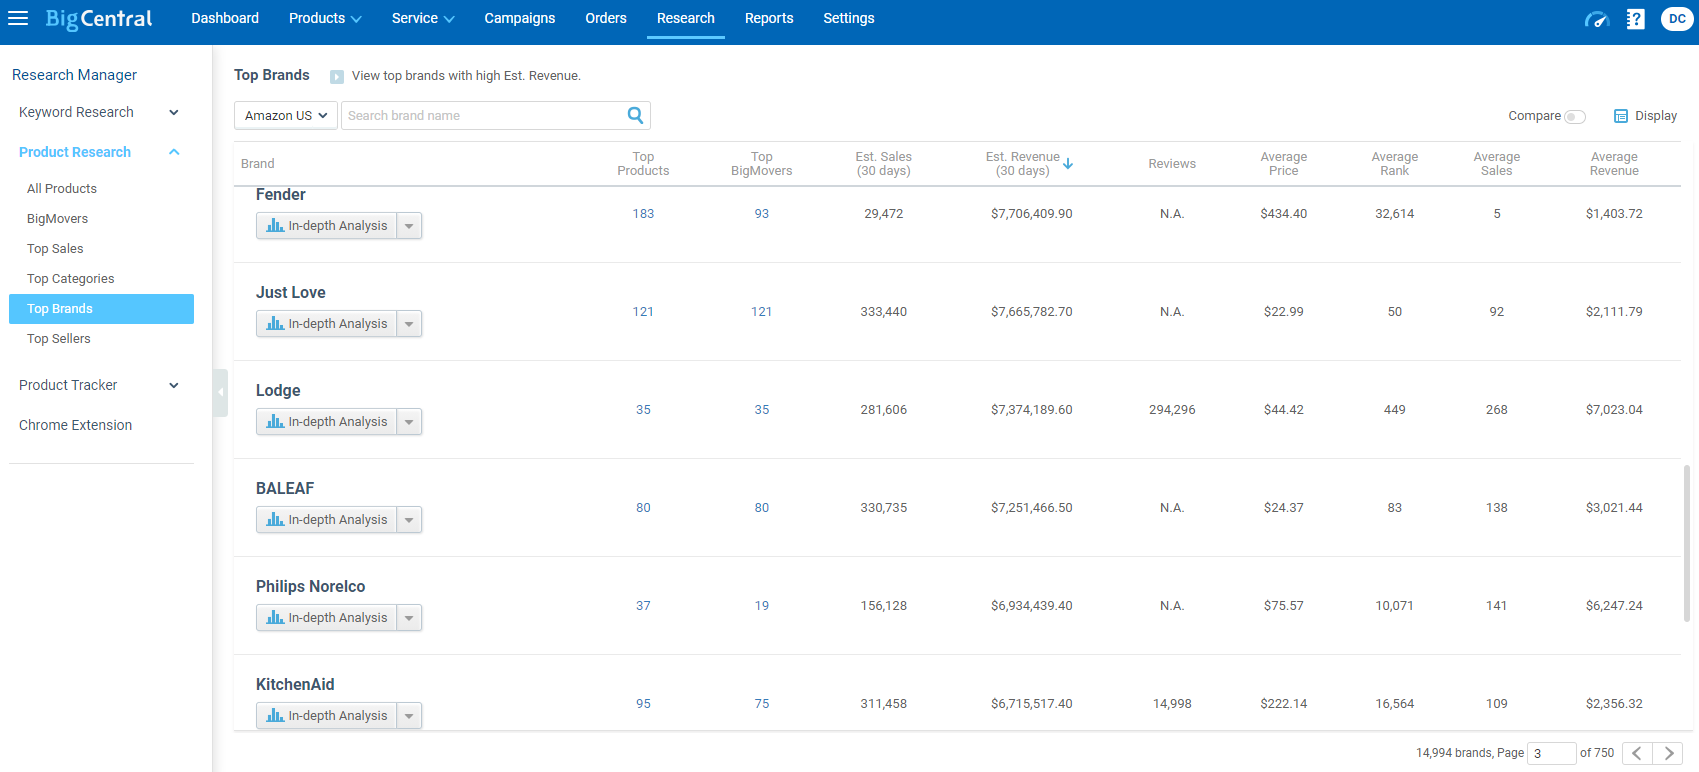Open BALEAF's Top Products count 80
Viewport: 1699px width, 772px height.
coord(643,508)
